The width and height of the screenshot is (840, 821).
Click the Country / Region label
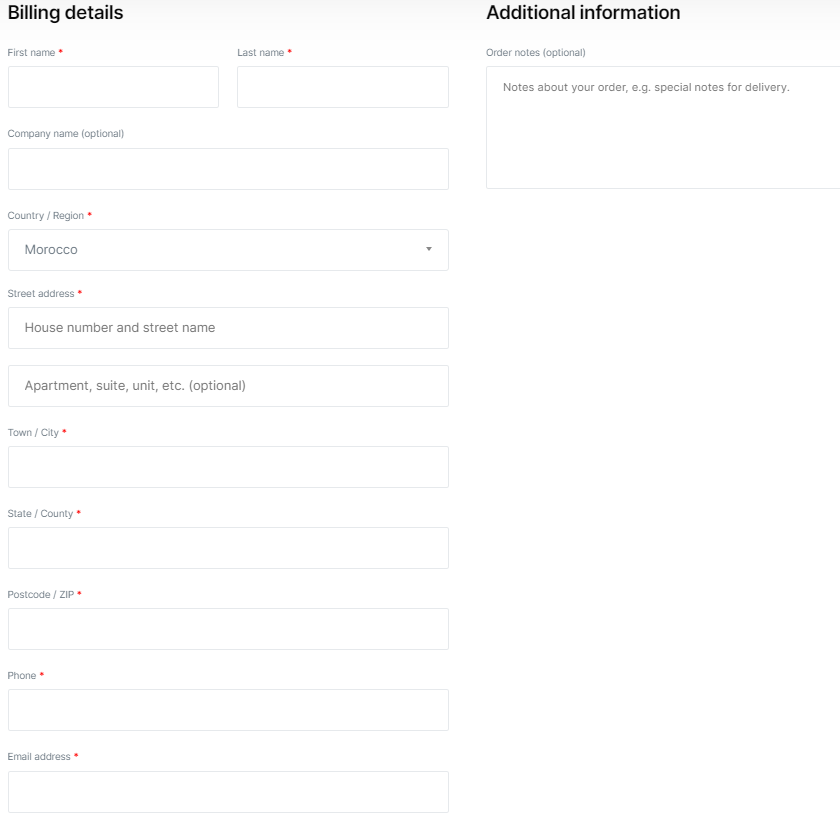46,216
